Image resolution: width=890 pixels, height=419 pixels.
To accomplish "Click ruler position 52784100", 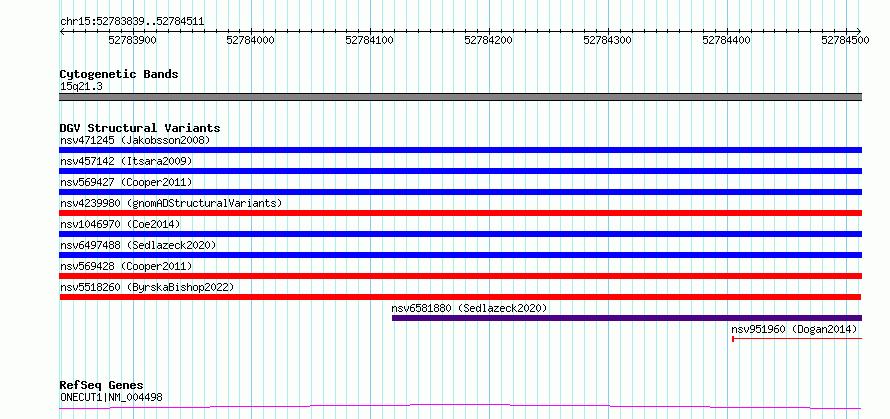I will click(371, 40).
